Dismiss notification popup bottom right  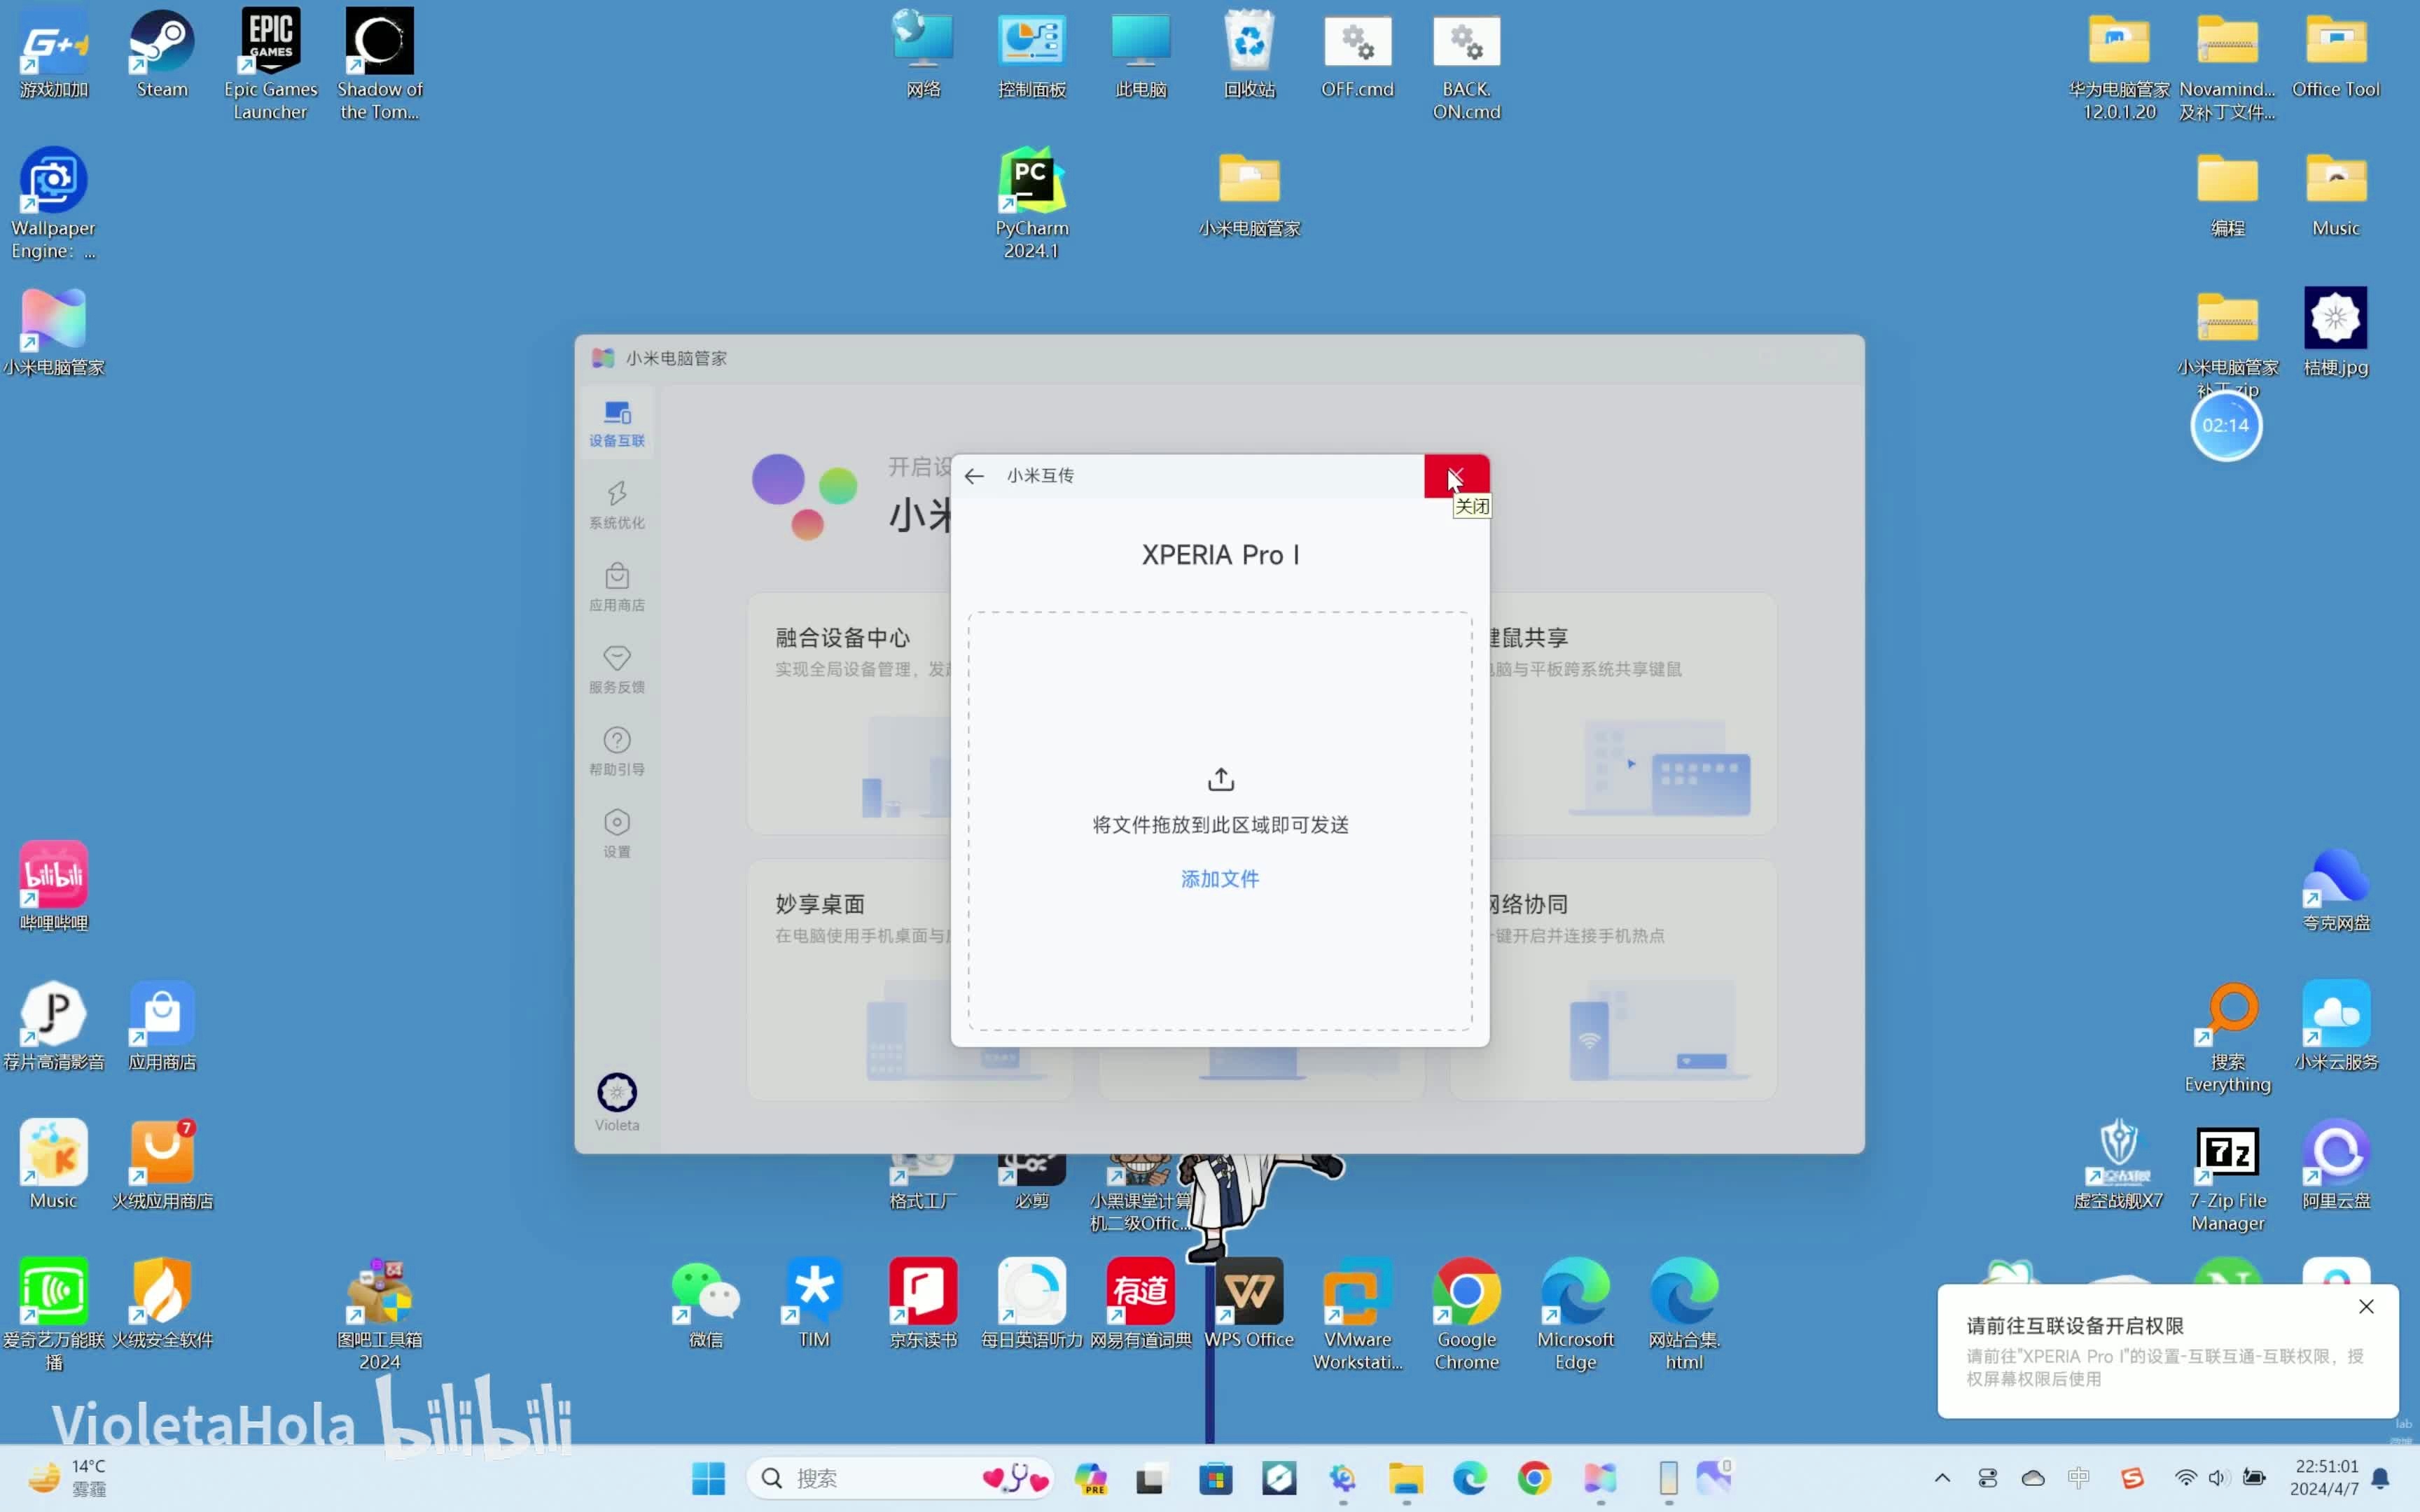(2364, 1305)
